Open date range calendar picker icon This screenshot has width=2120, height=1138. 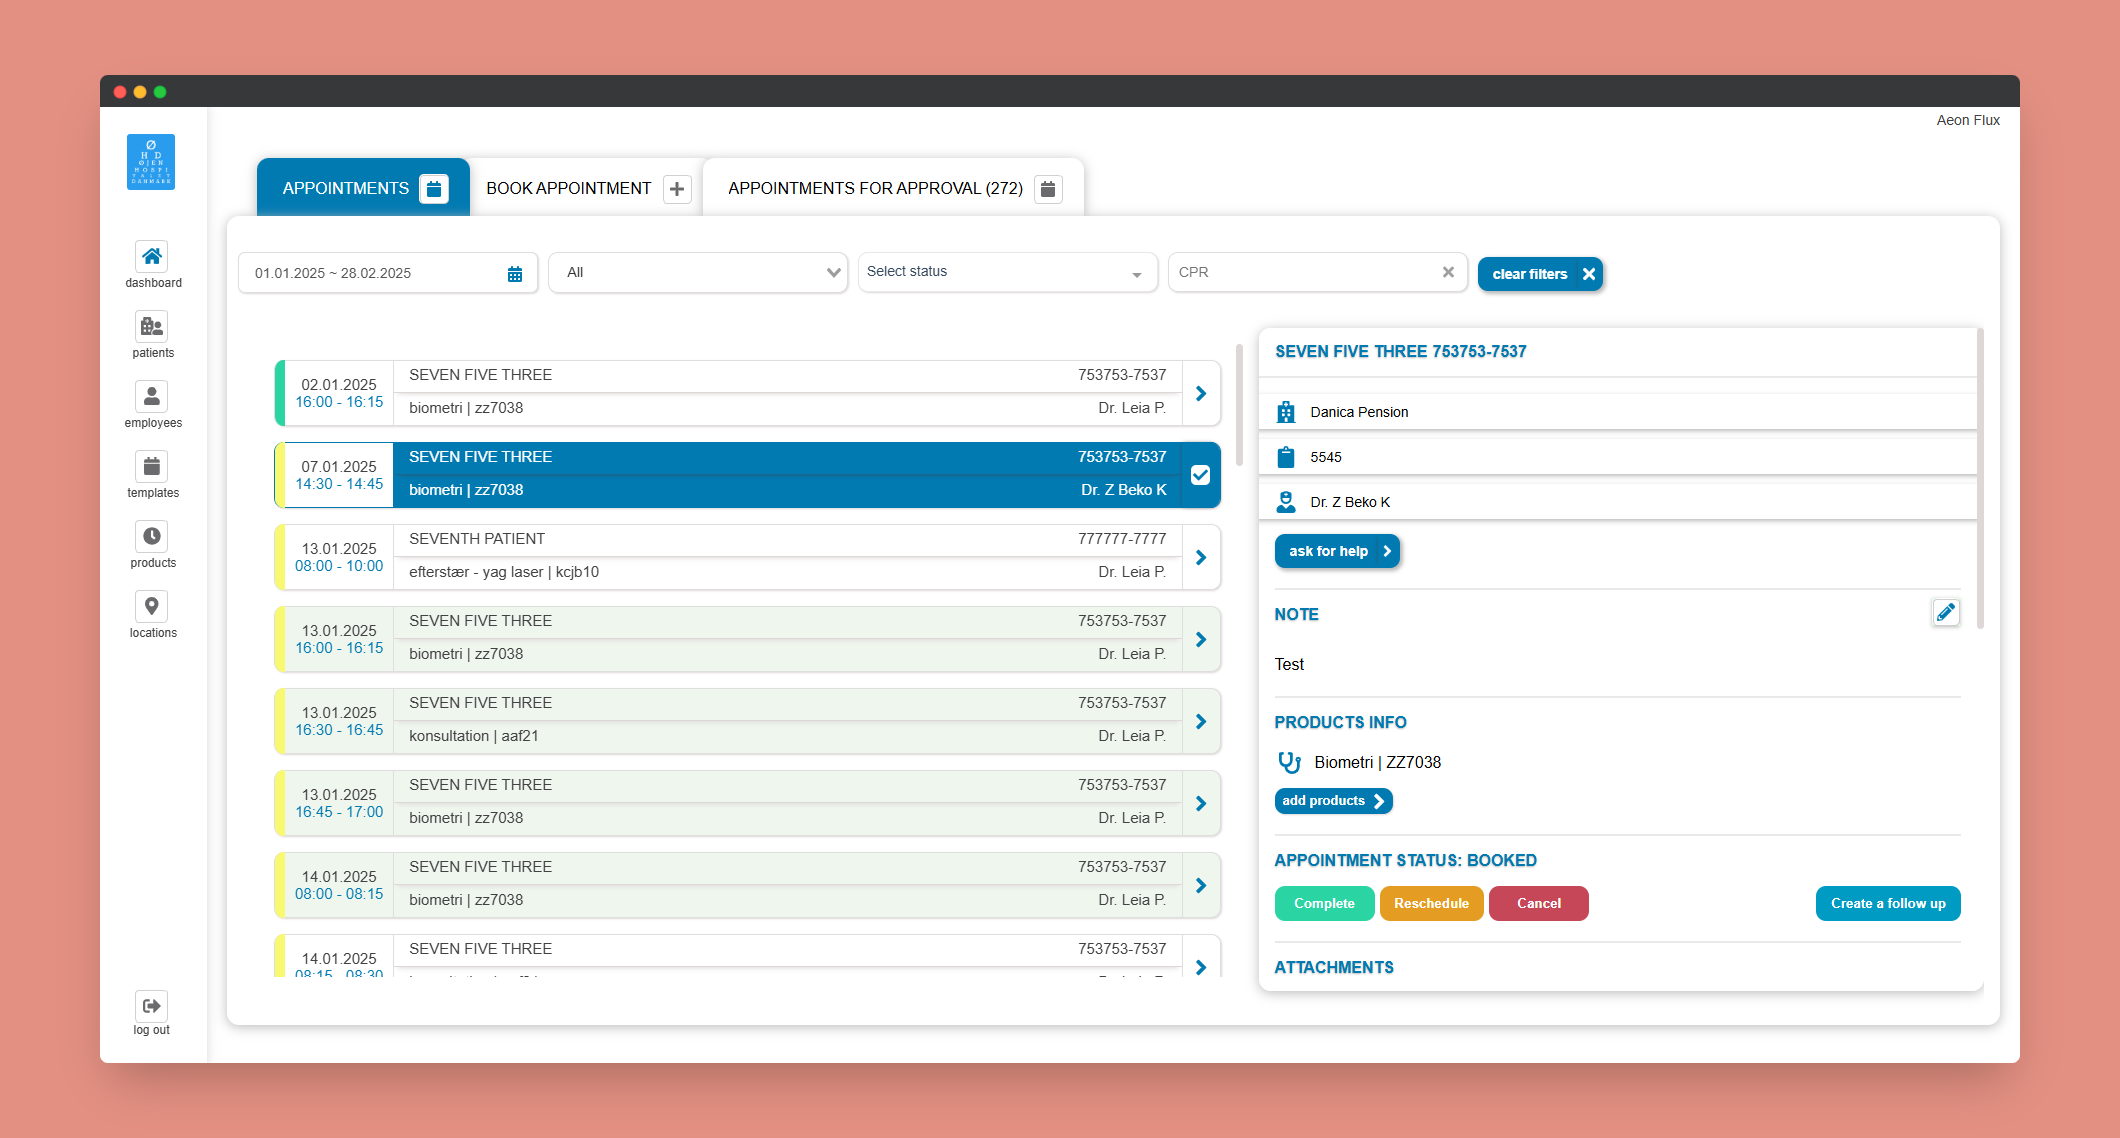point(515,274)
